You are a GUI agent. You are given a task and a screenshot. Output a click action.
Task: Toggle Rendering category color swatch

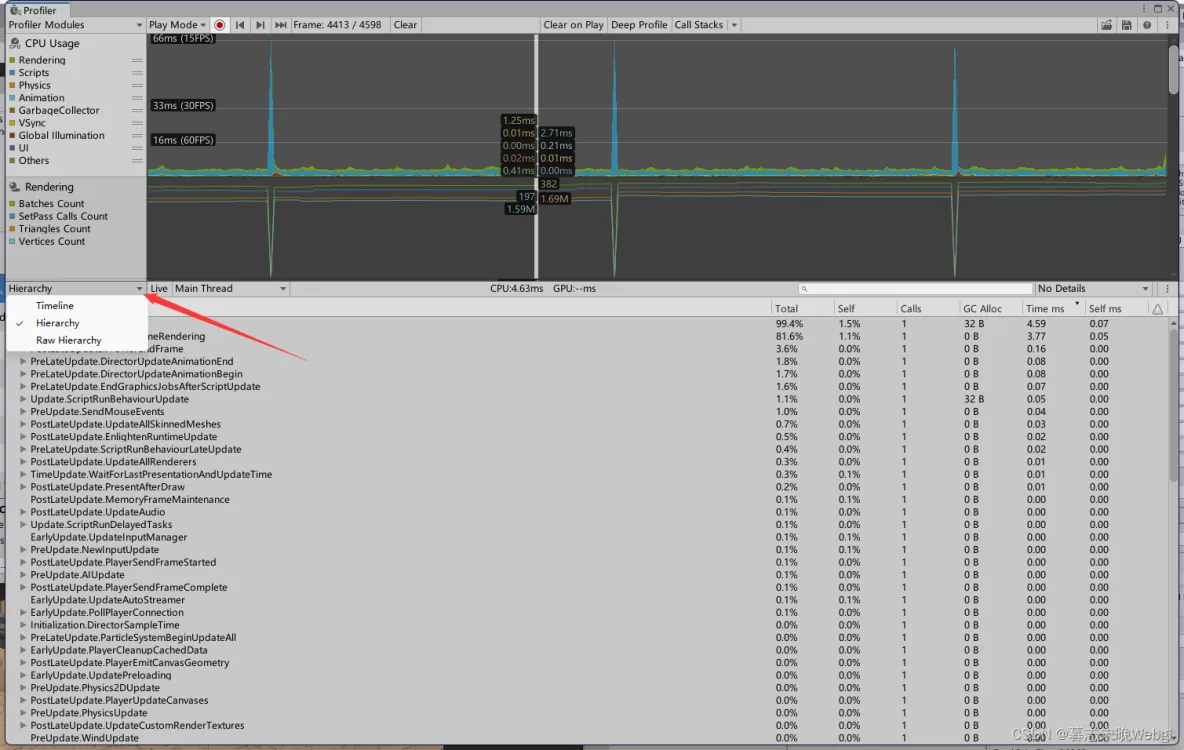pos(12,60)
